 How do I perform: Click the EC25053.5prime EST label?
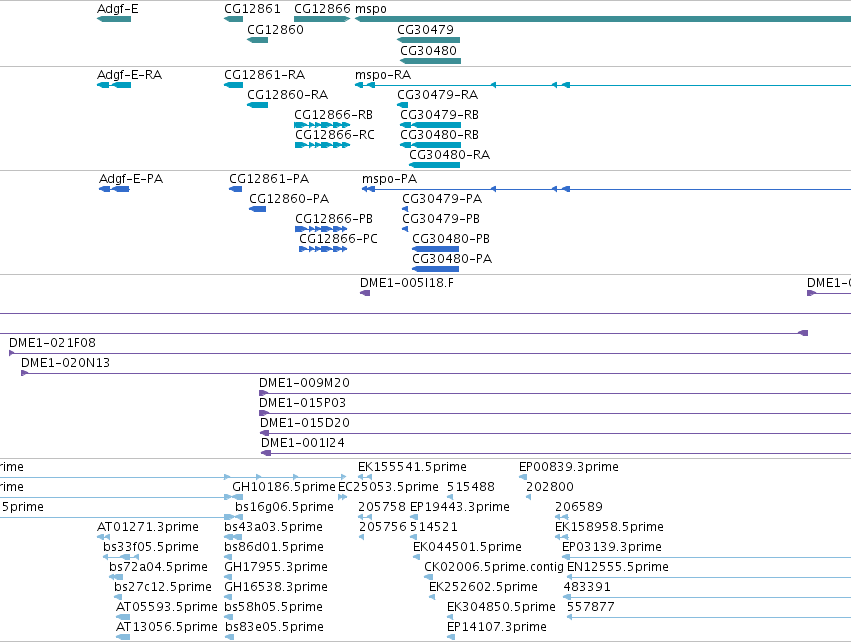tap(388, 487)
